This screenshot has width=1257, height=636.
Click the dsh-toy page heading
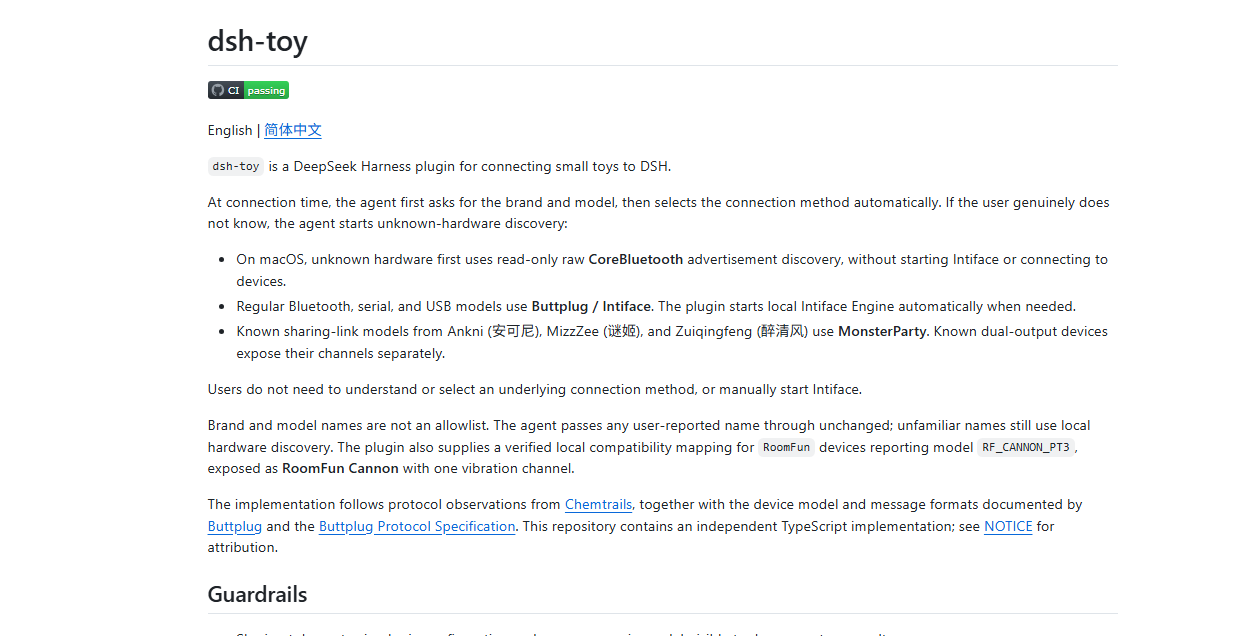(258, 41)
